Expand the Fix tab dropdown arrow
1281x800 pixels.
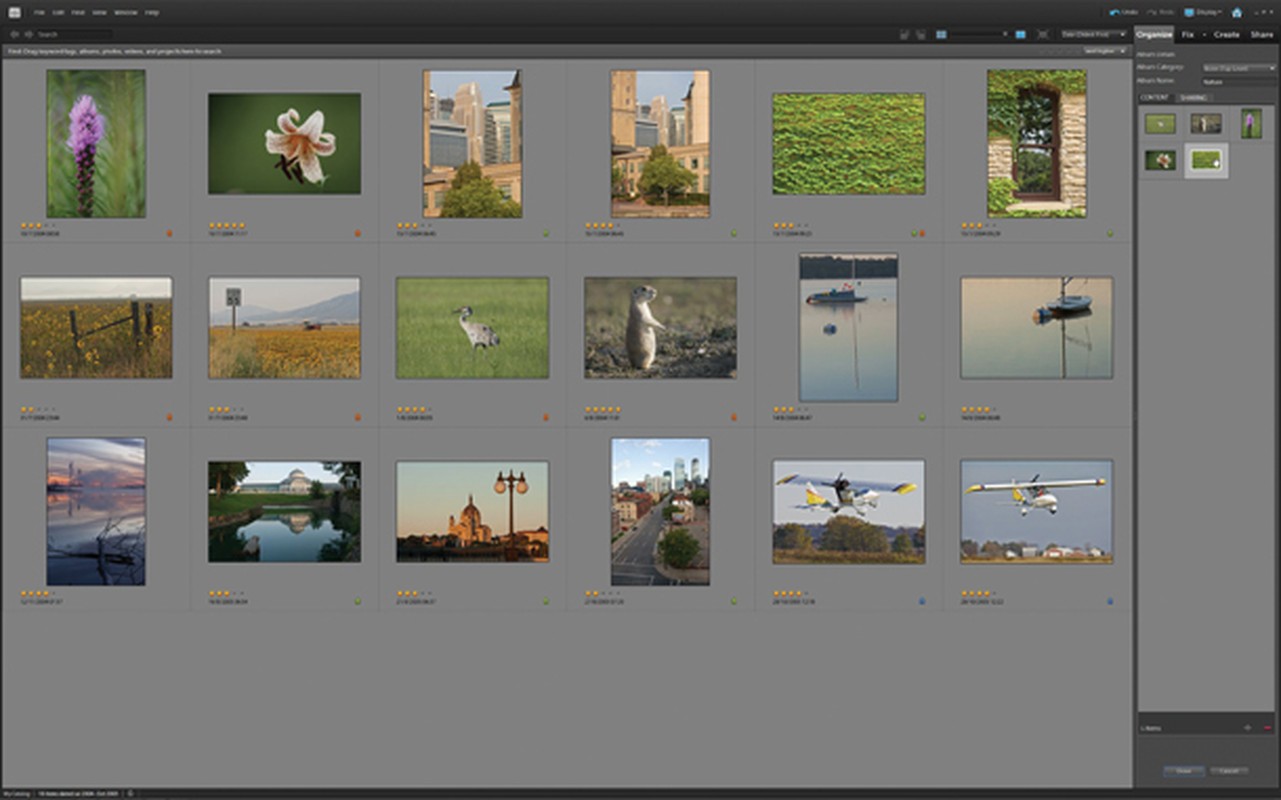coord(1203,34)
